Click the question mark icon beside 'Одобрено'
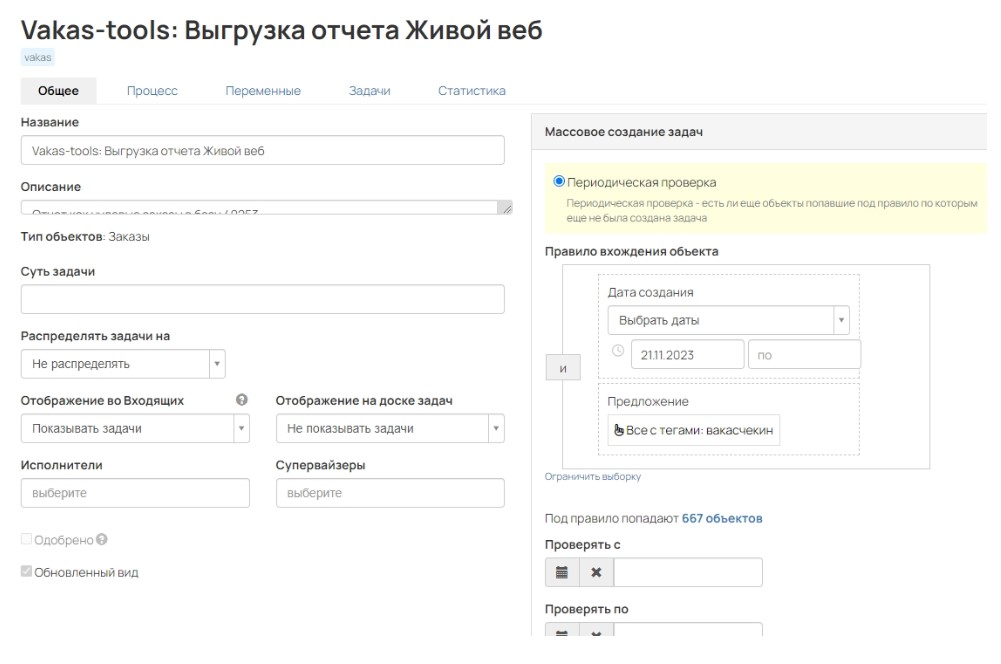 (102, 540)
